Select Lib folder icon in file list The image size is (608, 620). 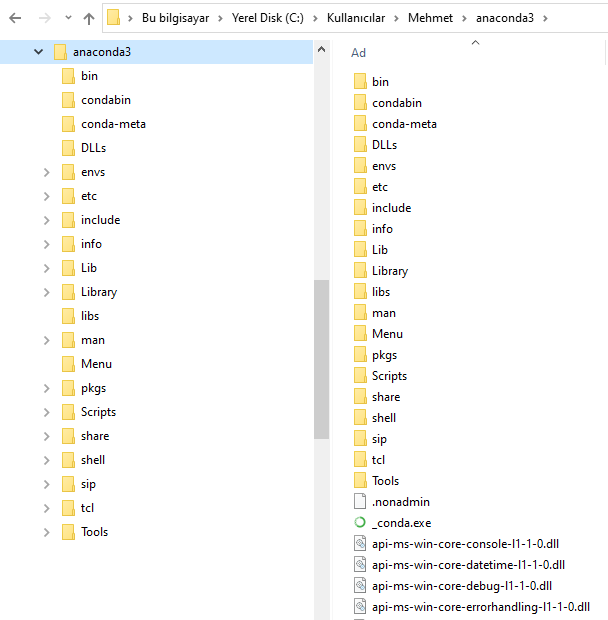[360, 250]
